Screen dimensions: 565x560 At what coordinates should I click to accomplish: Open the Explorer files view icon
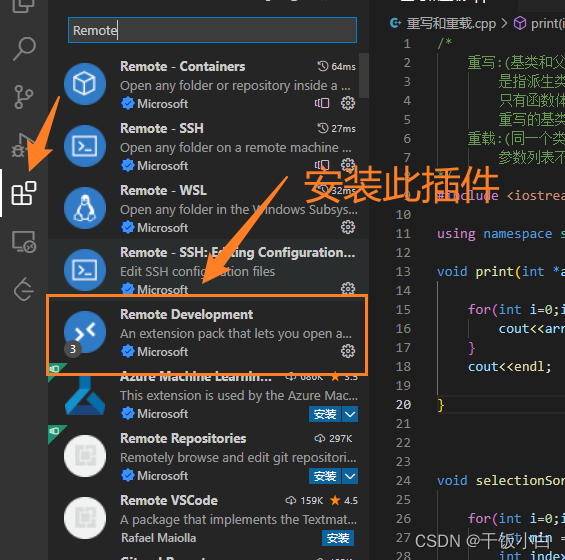point(24,5)
